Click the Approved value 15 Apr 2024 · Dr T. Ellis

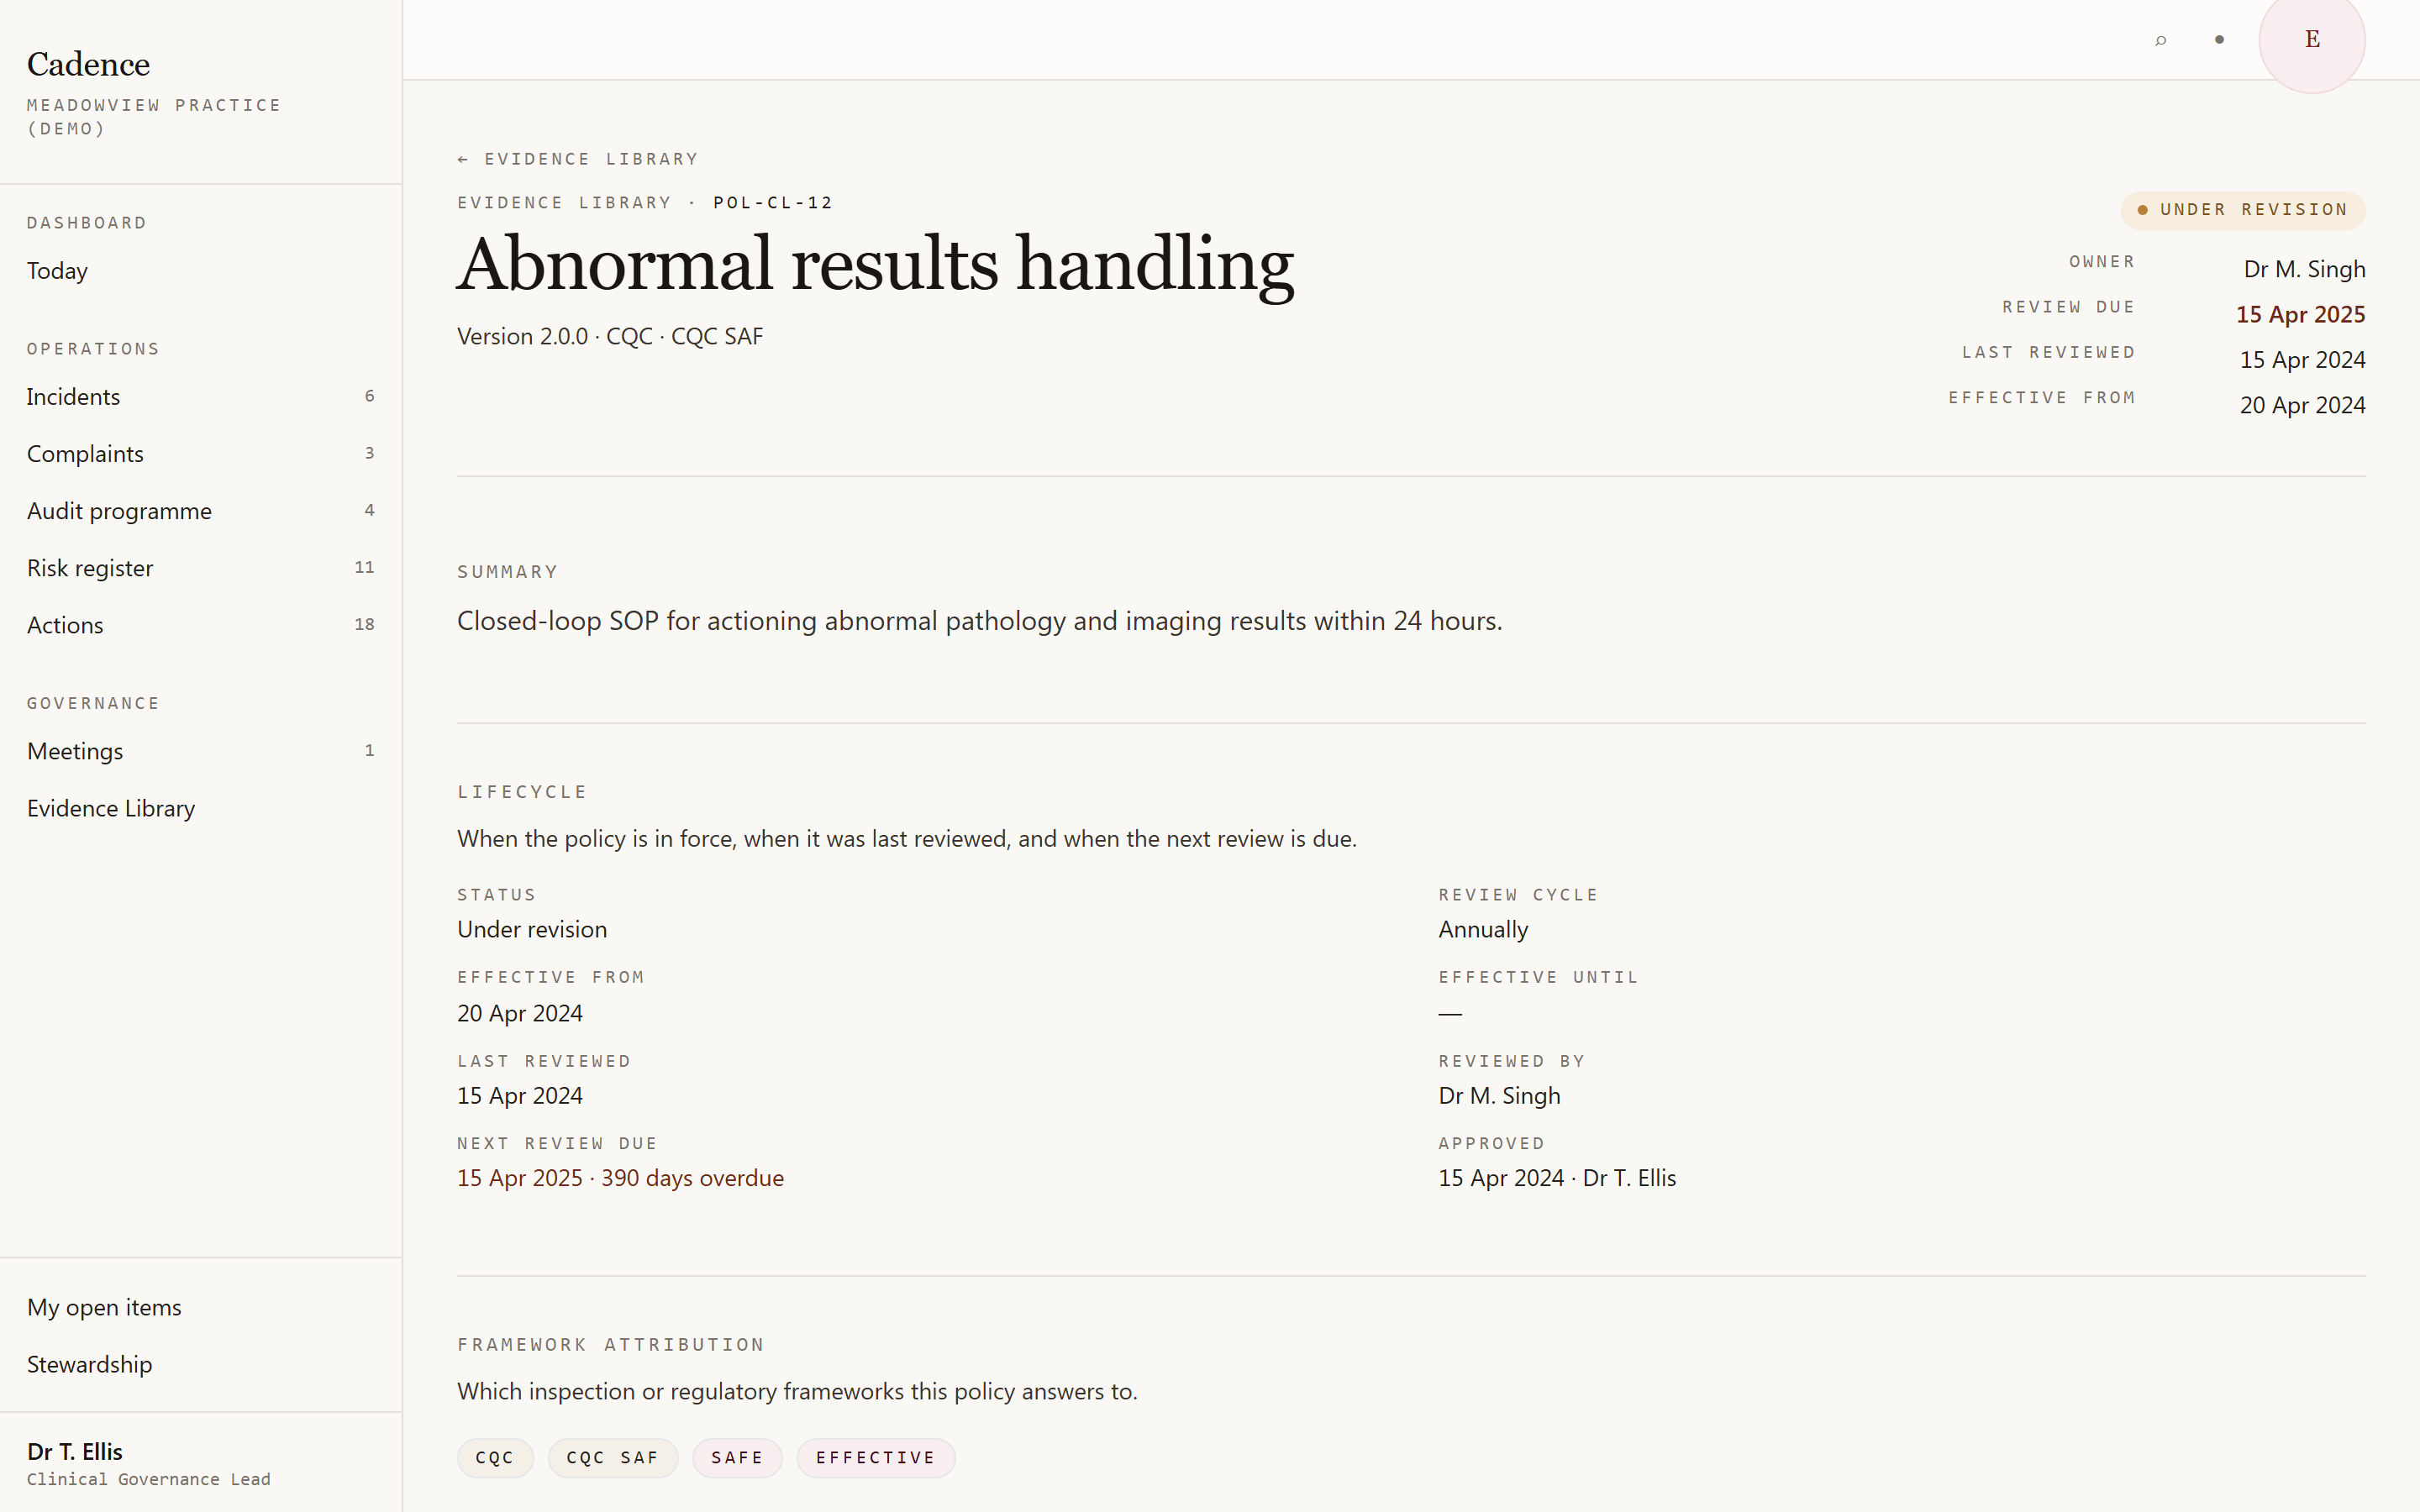click(1557, 1178)
